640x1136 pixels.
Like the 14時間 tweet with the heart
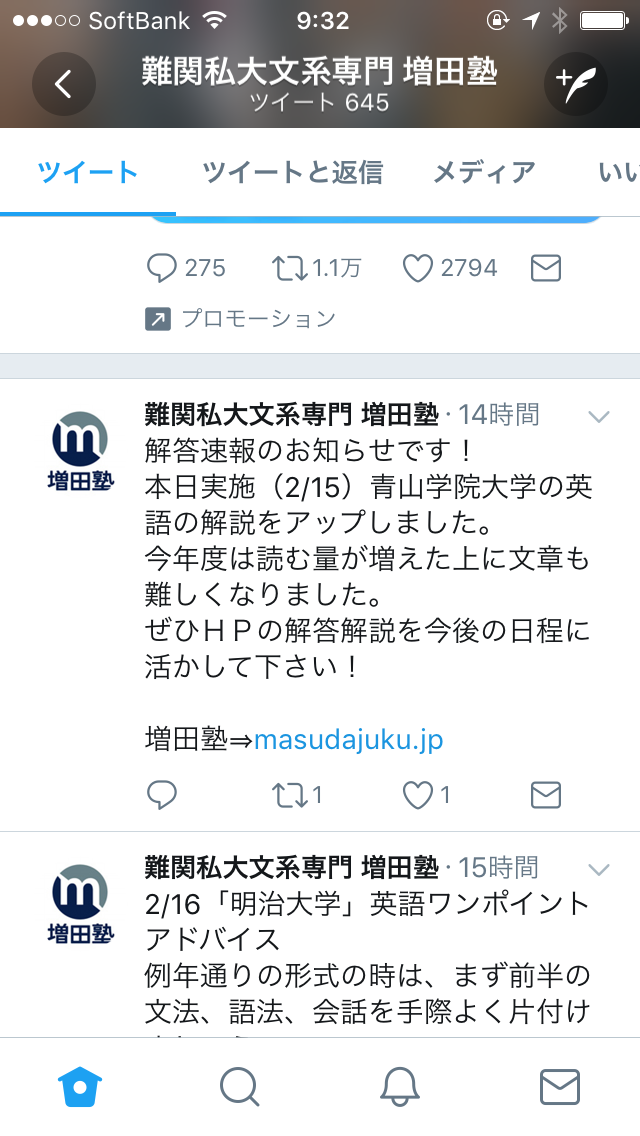click(426, 795)
